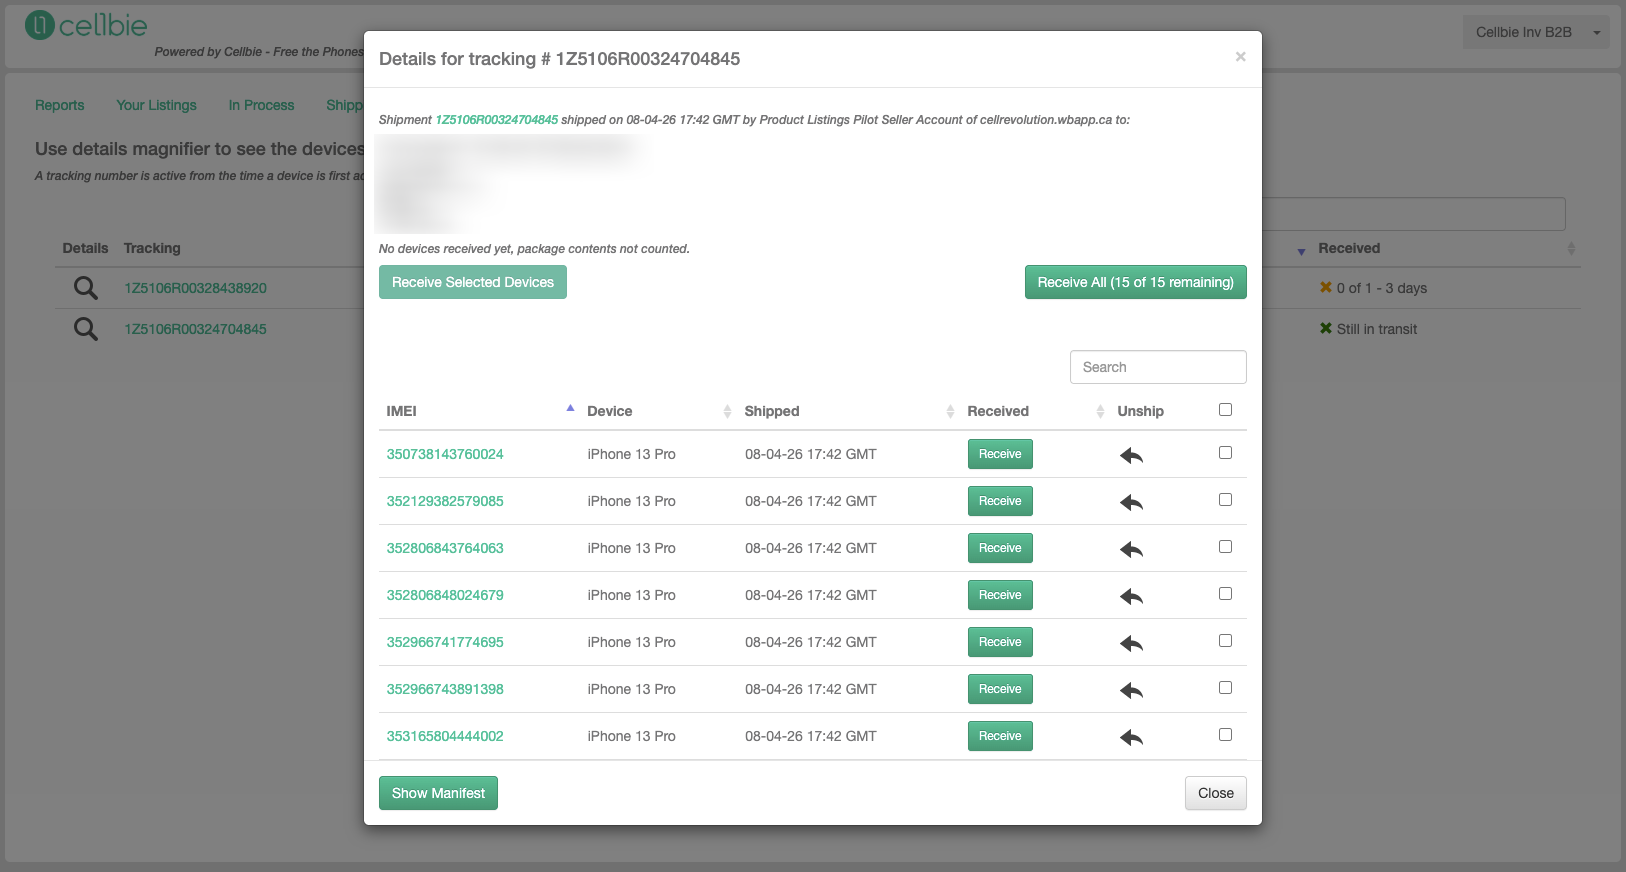Click unship arrow for IMEI 352129382579085
This screenshot has height=872, width=1626.
click(x=1131, y=502)
